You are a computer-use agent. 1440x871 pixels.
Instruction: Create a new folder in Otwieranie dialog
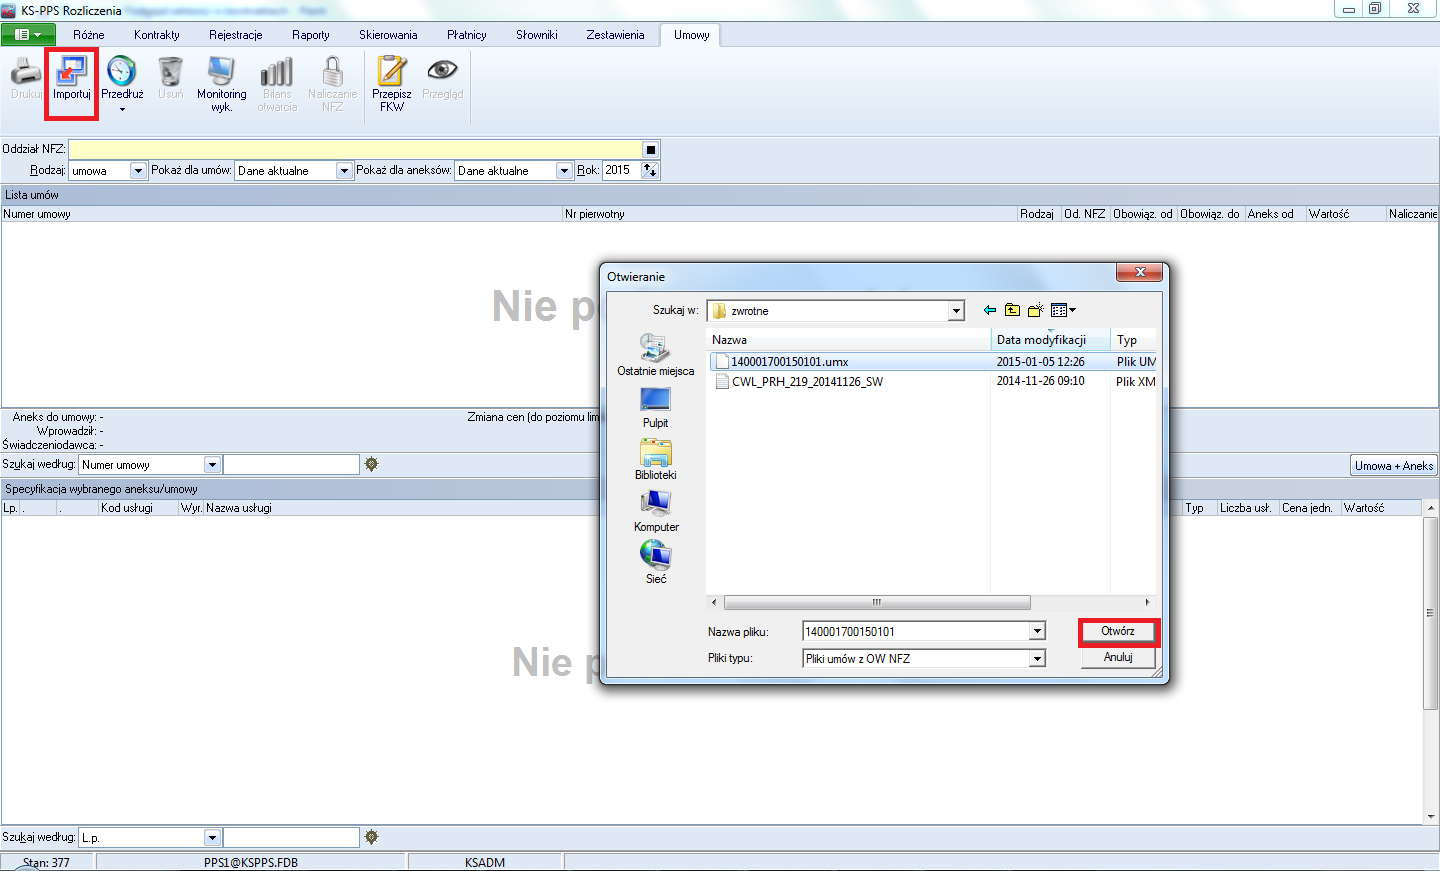pos(1036,310)
